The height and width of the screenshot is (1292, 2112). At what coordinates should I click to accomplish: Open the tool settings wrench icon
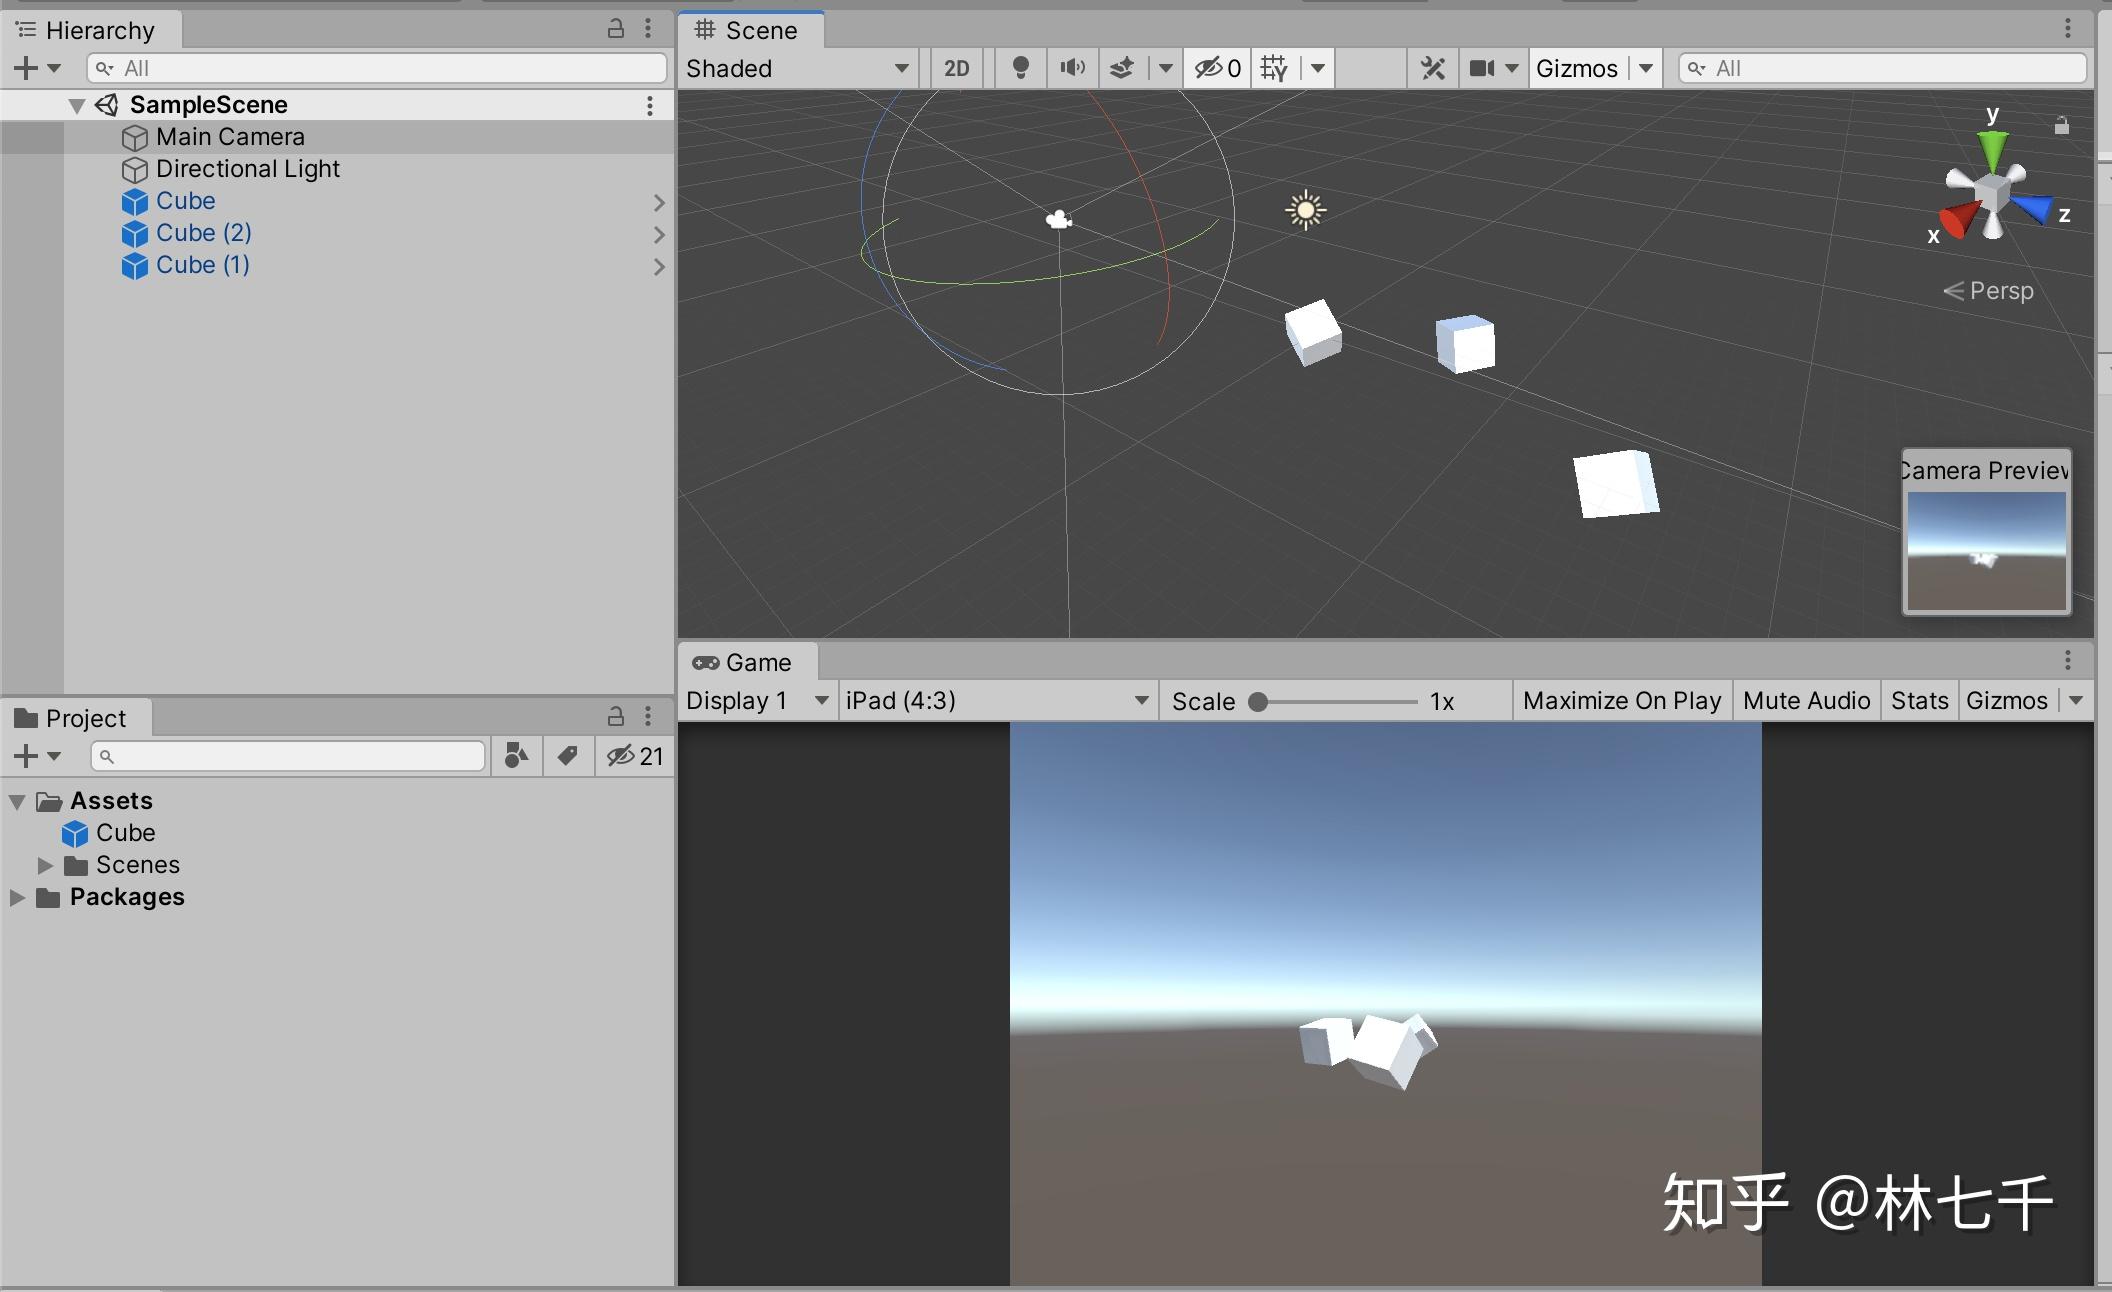pyautogui.click(x=1431, y=67)
